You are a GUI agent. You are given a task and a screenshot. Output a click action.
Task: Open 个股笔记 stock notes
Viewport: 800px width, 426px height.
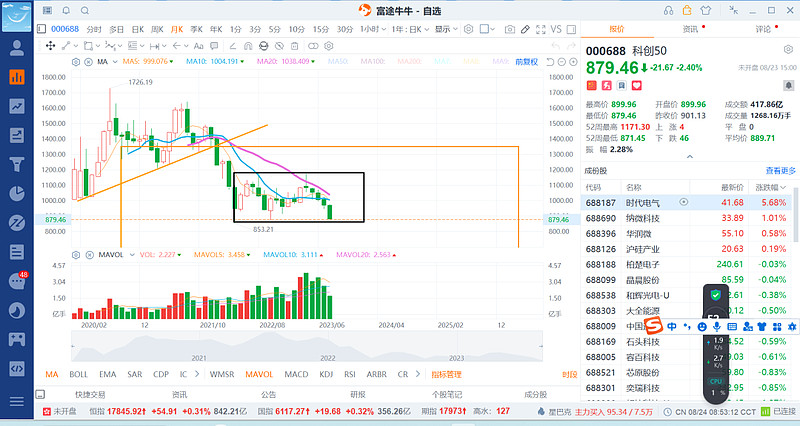(447, 394)
